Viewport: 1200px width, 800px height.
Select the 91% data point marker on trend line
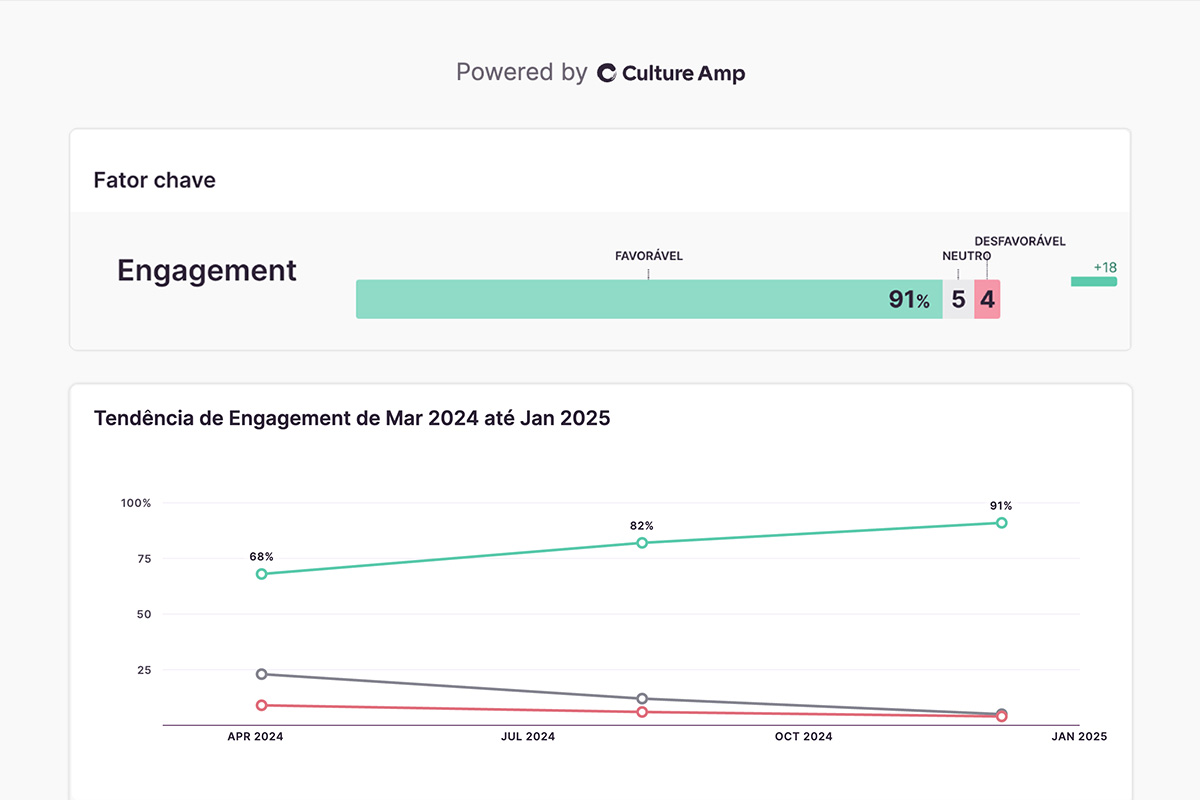(1003, 522)
